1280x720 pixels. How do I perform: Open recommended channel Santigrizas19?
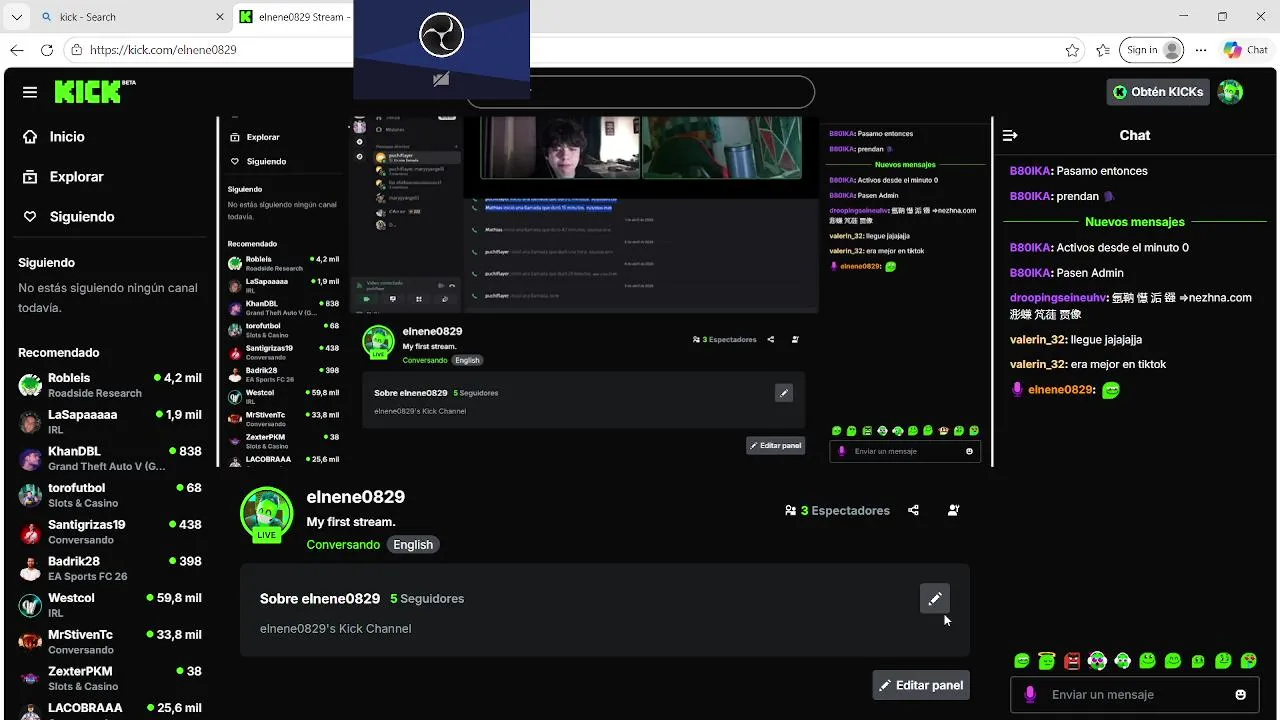coord(110,532)
